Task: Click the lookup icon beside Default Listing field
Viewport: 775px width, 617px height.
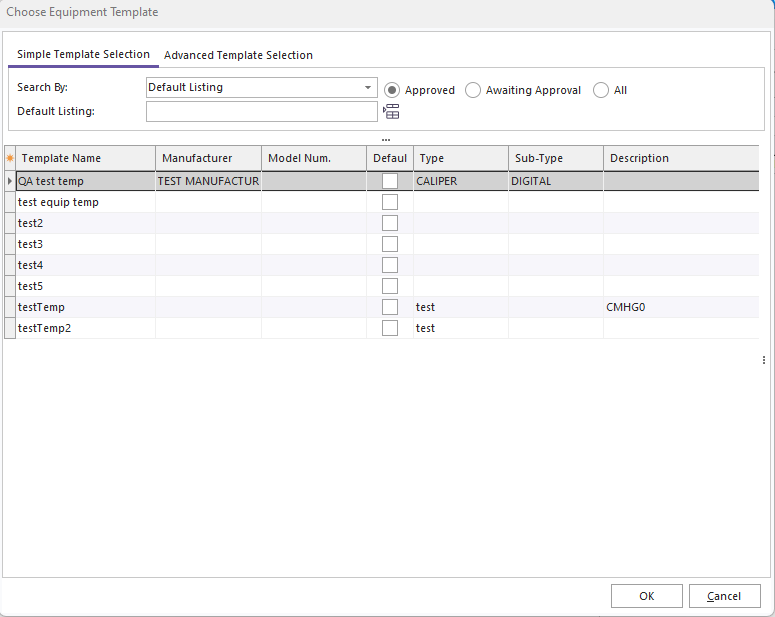Action: point(391,111)
